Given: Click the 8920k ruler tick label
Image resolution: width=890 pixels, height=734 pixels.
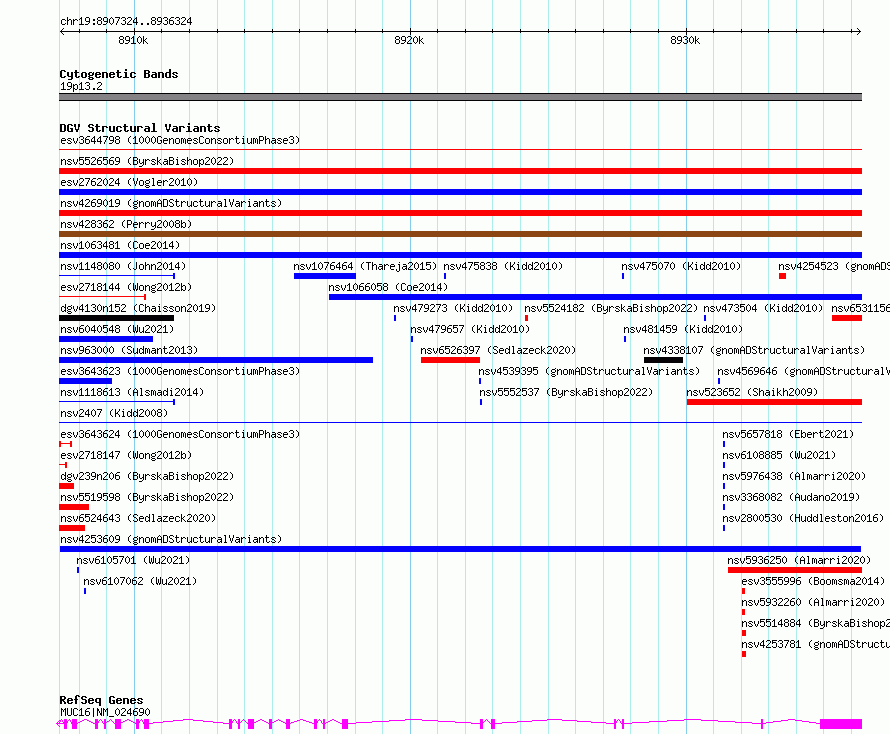Looking at the screenshot, I should tap(409, 40).
